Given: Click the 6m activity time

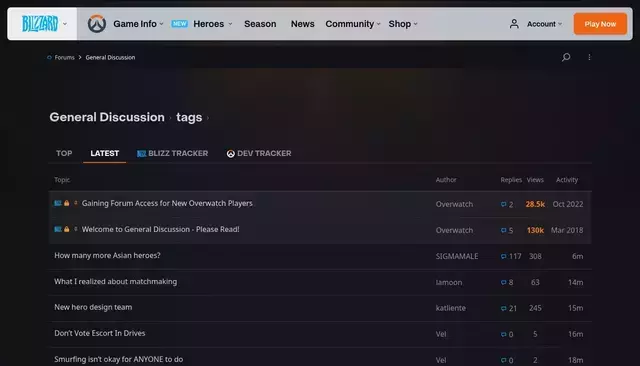Looking at the screenshot, I should [x=578, y=256].
